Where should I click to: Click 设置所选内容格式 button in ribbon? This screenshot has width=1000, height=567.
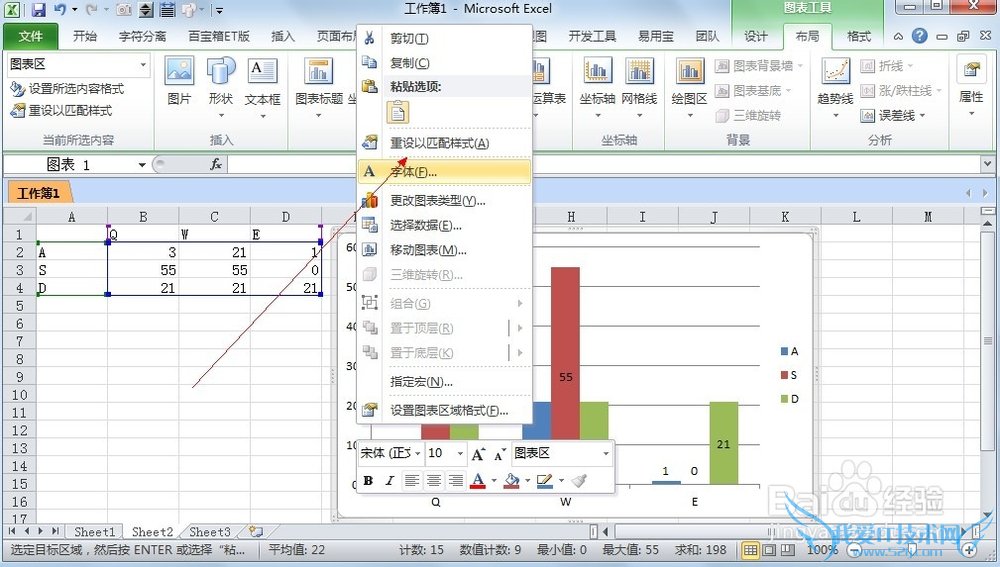pos(67,89)
